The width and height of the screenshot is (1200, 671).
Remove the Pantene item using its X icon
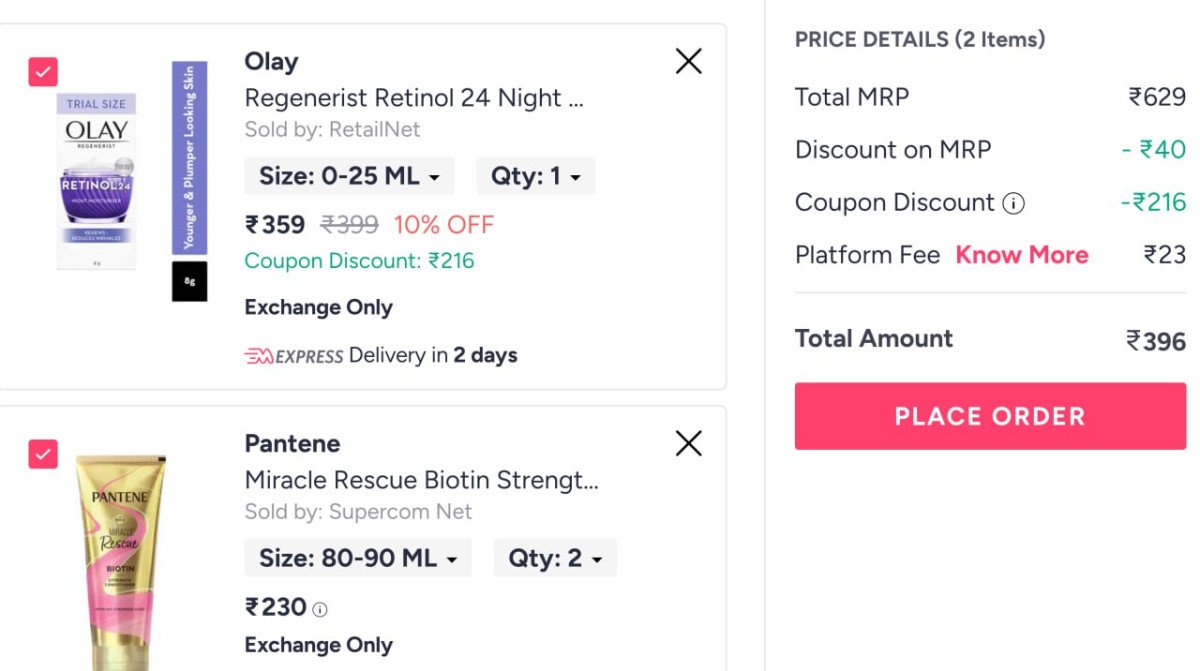(x=688, y=444)
